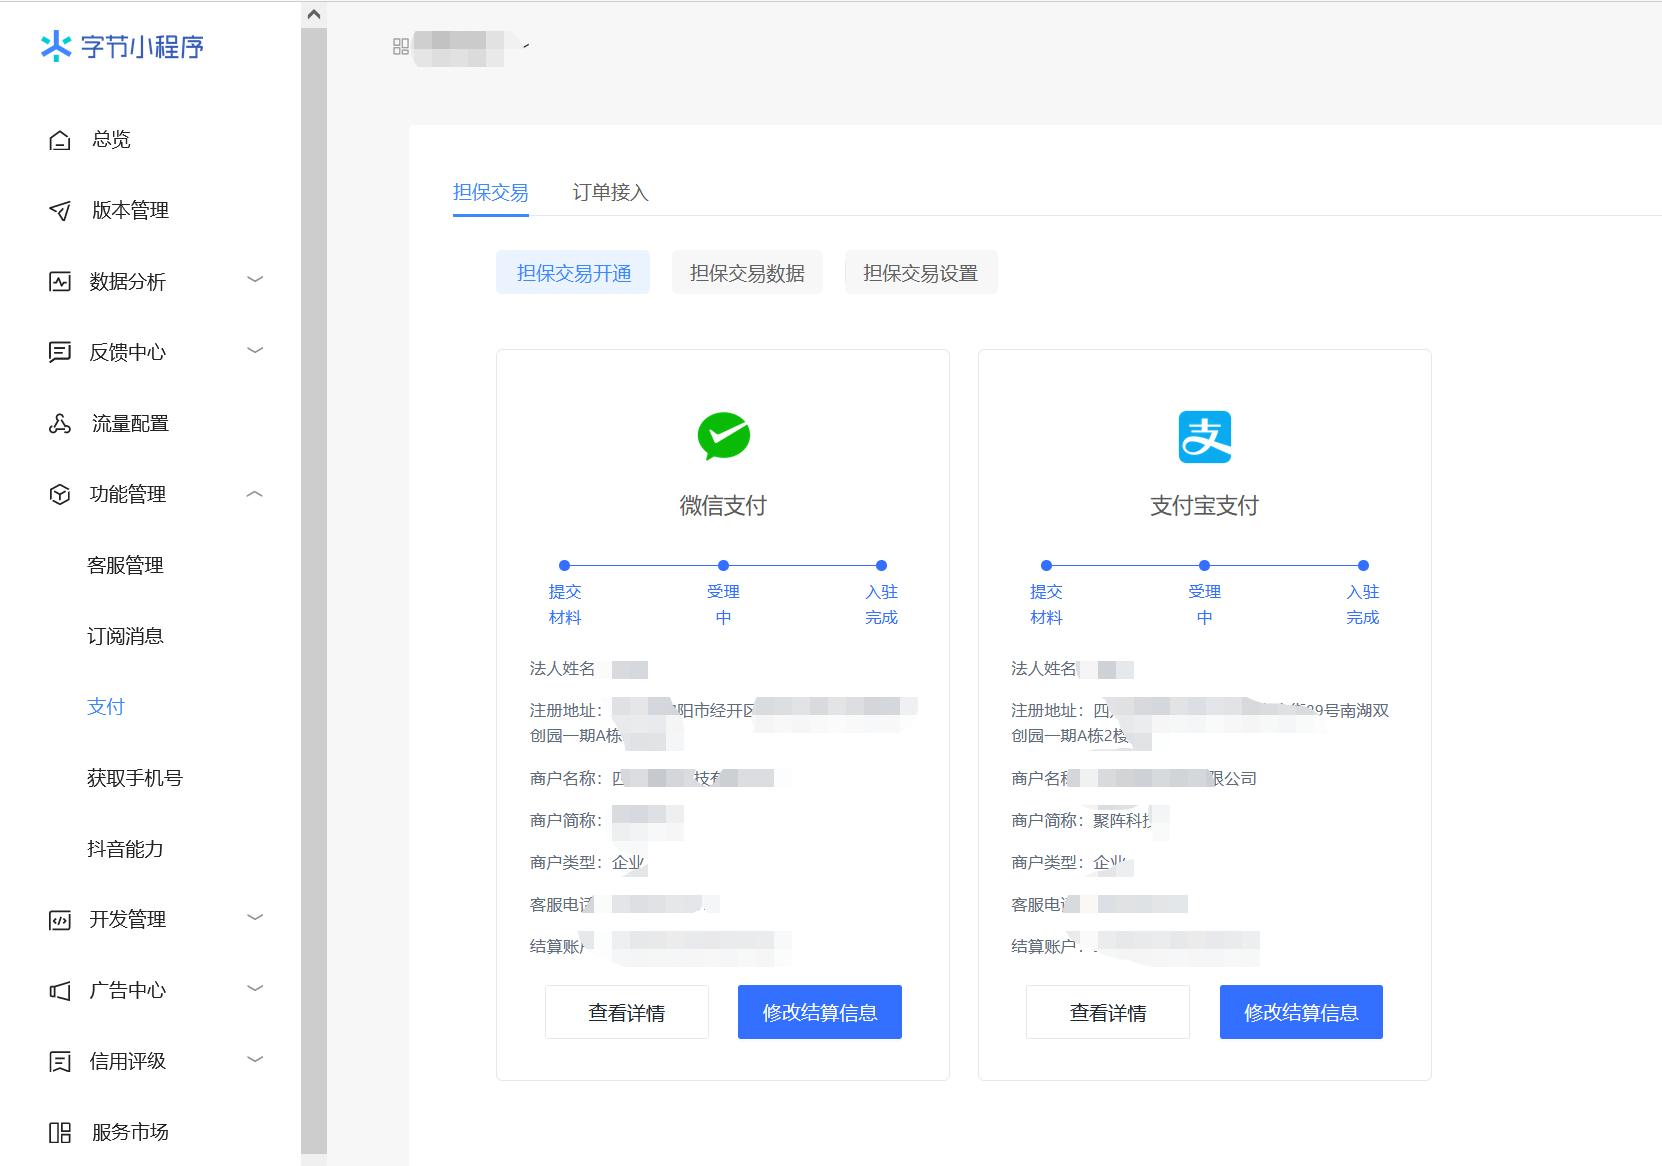
Task: Click the 入驻完成 step dot for WeChat Pay
Action: [881, 565]
